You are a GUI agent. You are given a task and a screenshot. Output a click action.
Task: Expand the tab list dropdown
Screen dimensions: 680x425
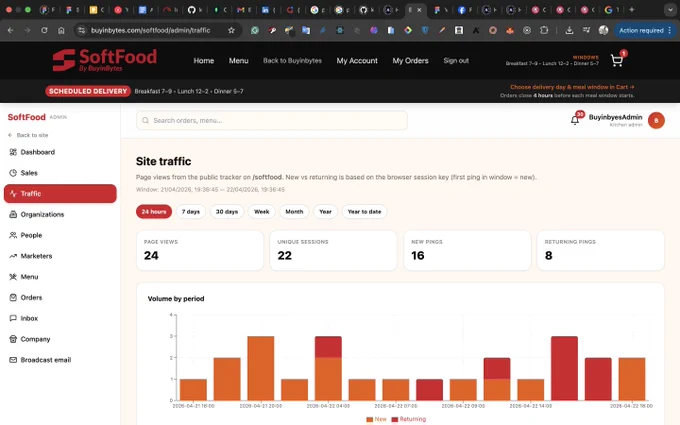(x=670, y=10)
